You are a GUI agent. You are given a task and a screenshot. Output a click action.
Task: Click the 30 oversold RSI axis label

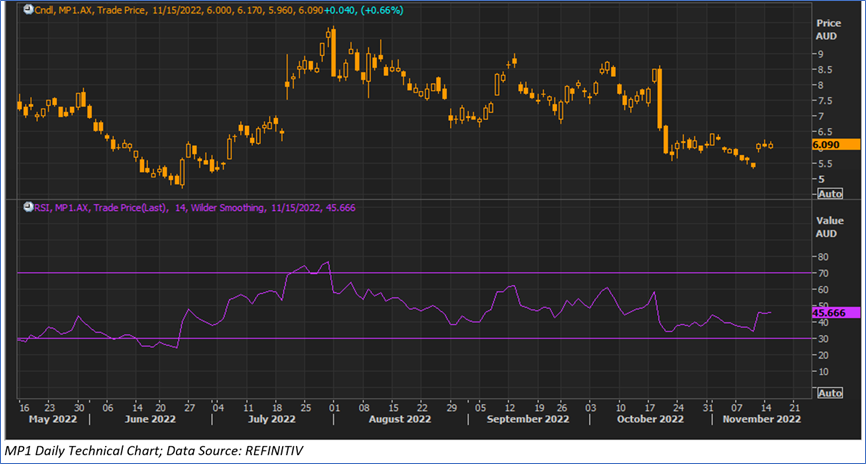[823, 339]
